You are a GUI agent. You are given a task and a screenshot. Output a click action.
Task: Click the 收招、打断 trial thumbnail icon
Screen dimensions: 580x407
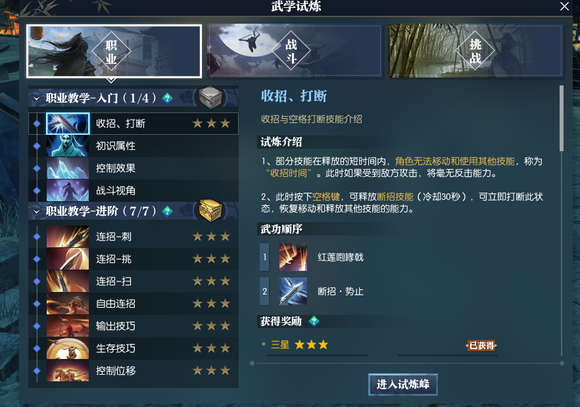[x=68, y=124]
